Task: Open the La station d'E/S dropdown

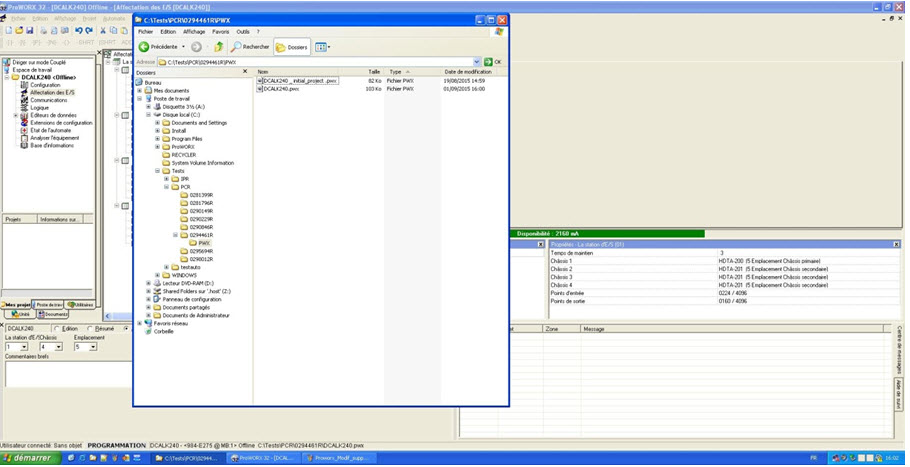Action: (x=24, y=347)
